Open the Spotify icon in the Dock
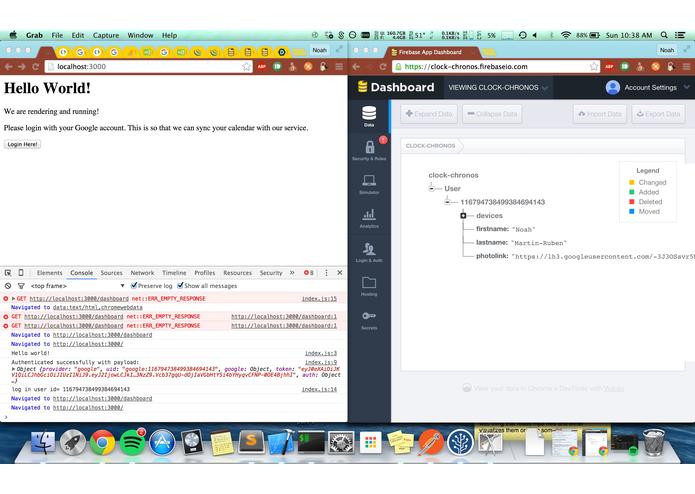The height and width of the screenshot is (494, 695). pyautogui.click(x=132, y=442)
